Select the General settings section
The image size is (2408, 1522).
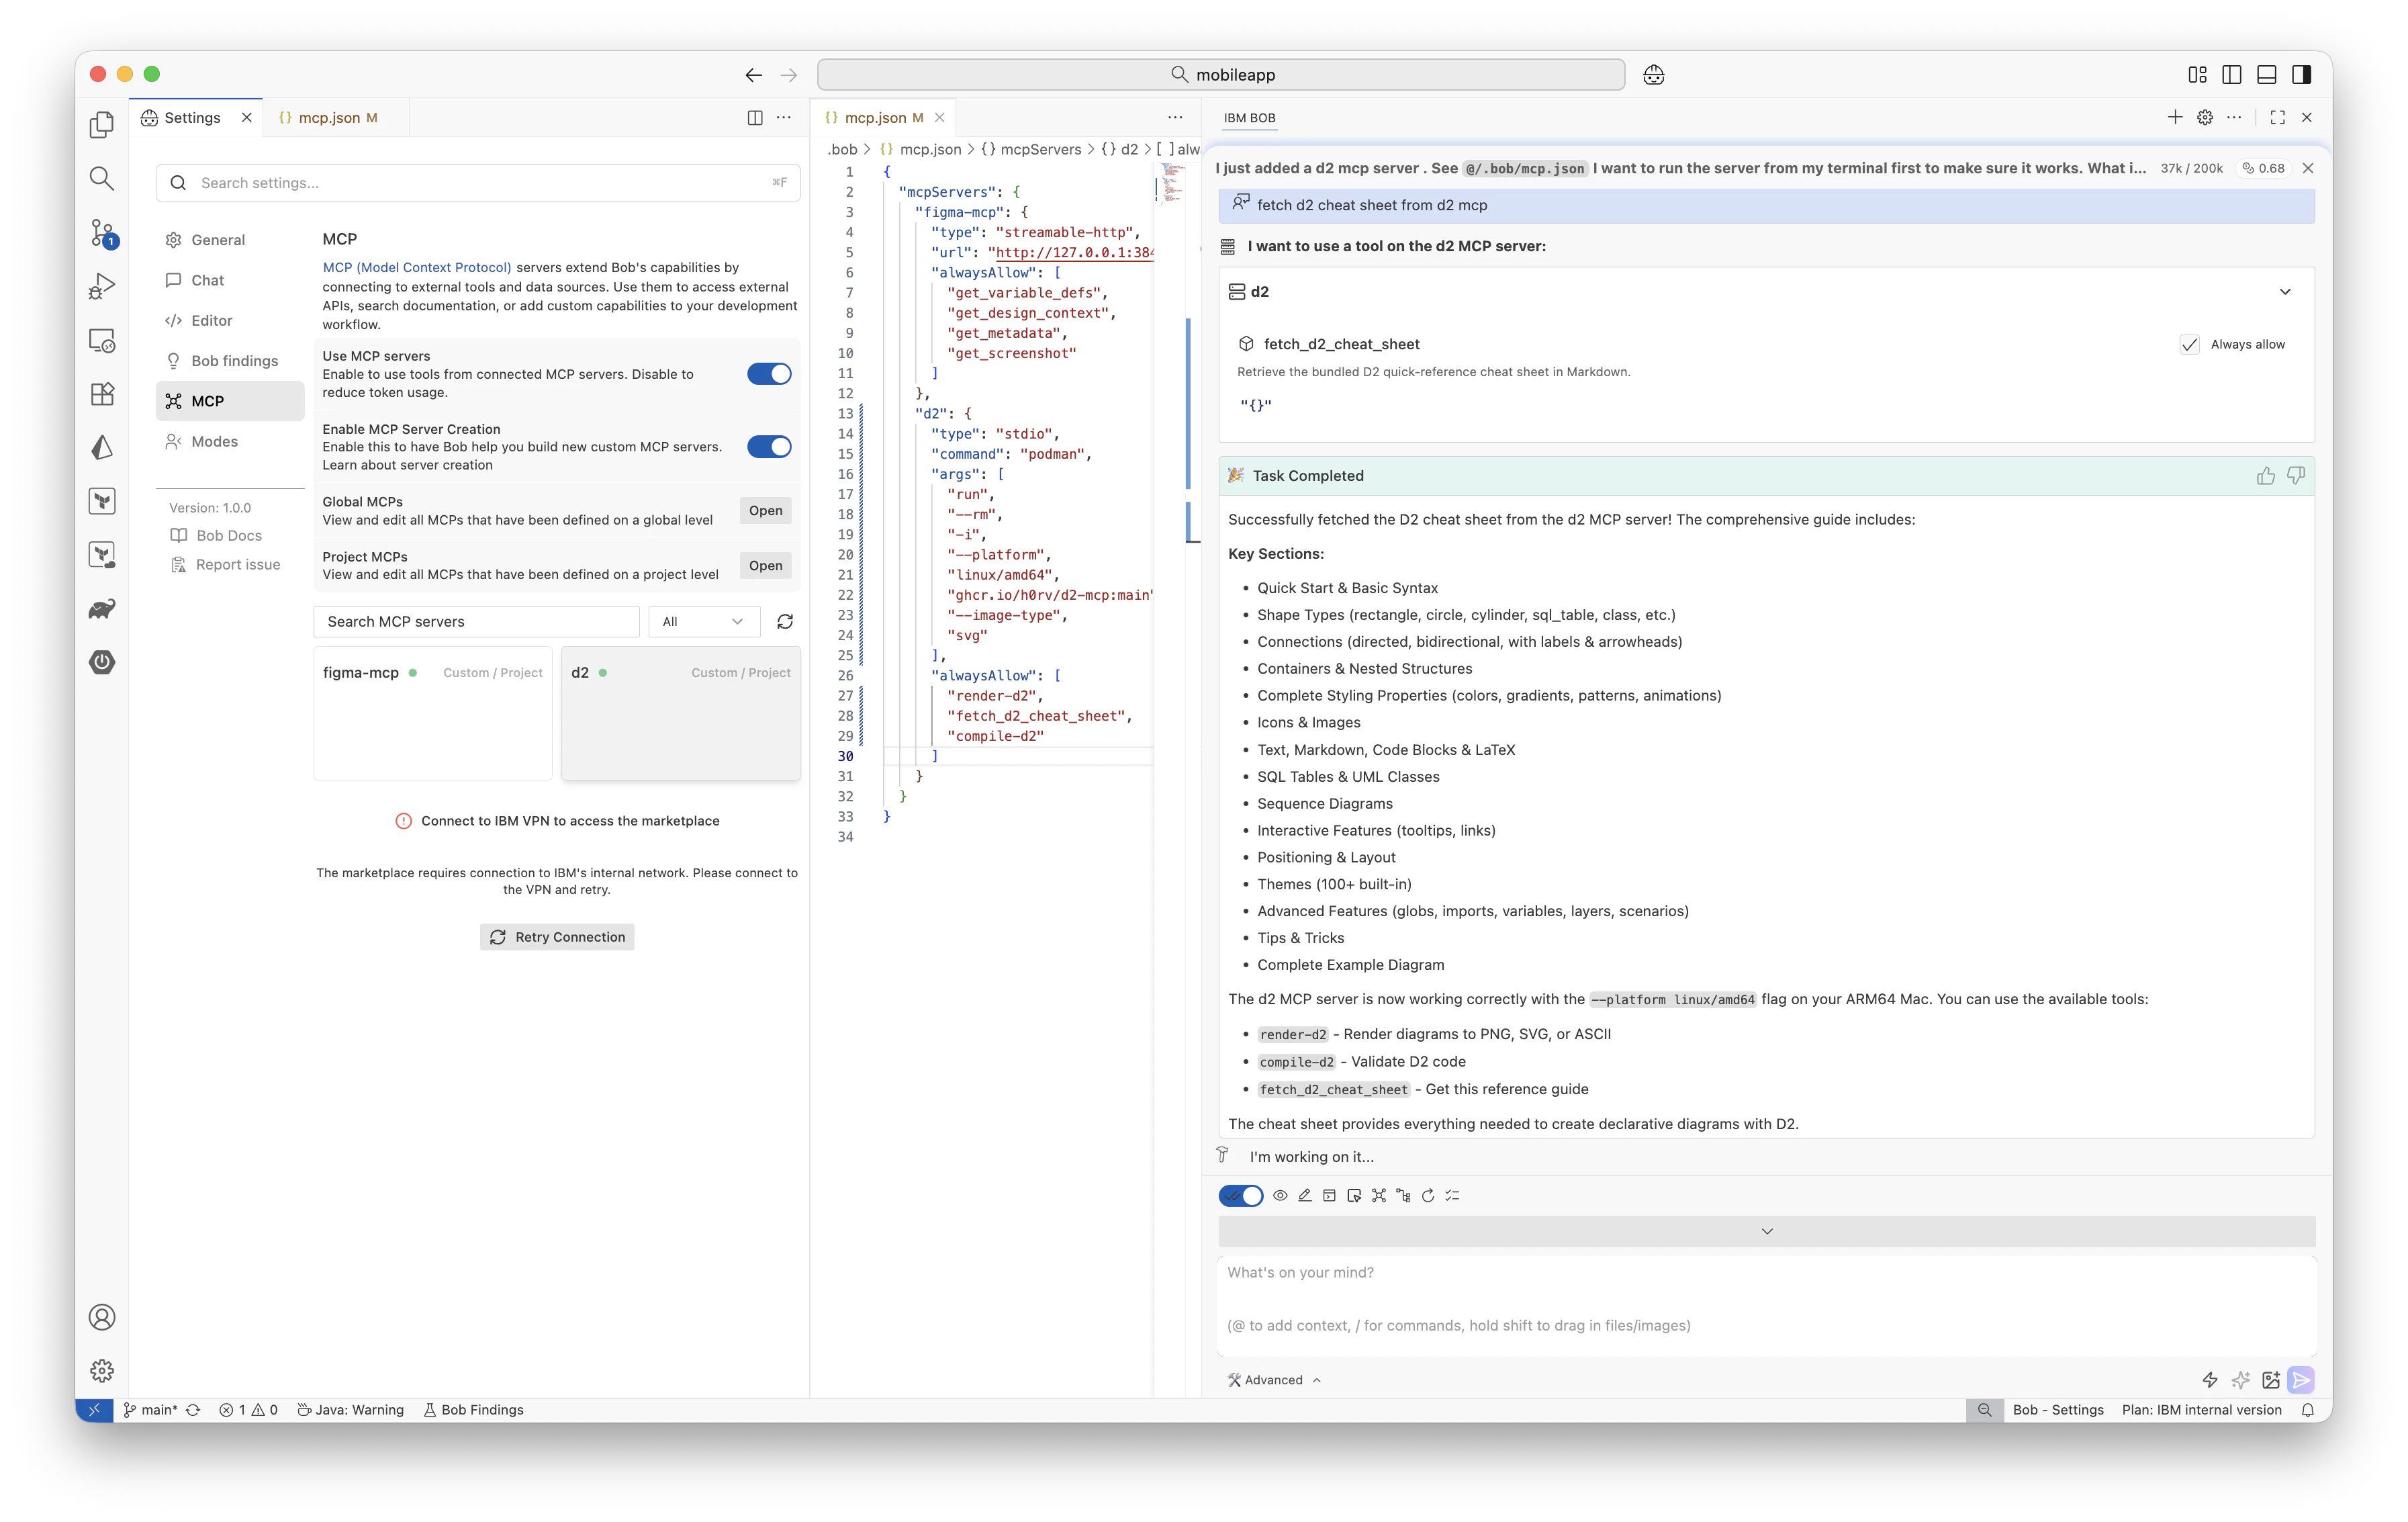230,240
